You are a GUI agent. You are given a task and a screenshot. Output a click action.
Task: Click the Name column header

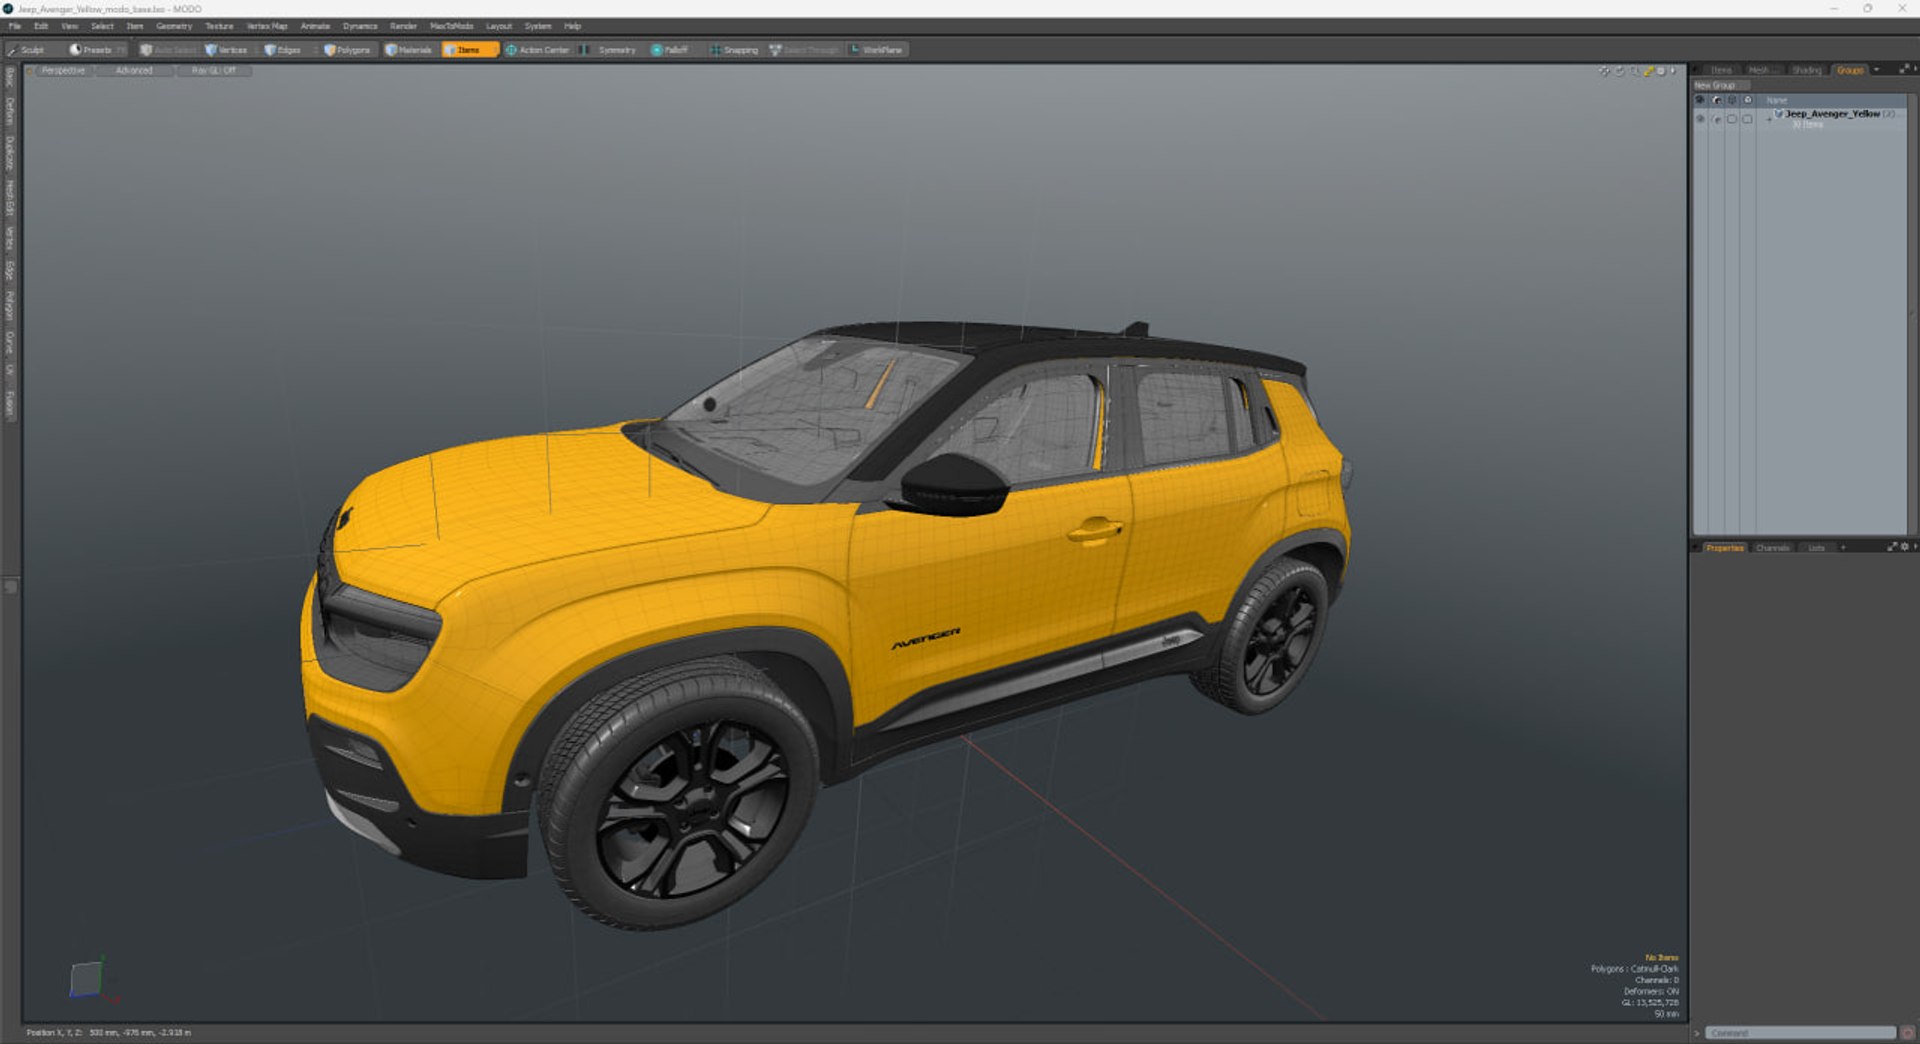[1776, 100]
